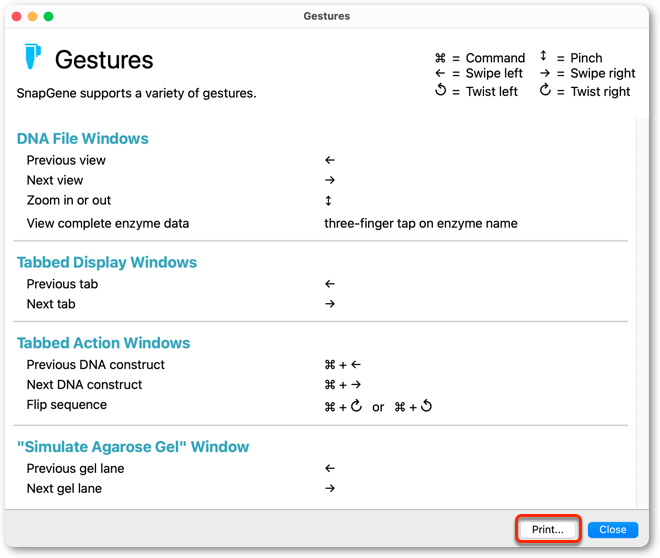
Task: Minimize window with the yellow button
Action: pyautogui.click(x=32, y=16)
